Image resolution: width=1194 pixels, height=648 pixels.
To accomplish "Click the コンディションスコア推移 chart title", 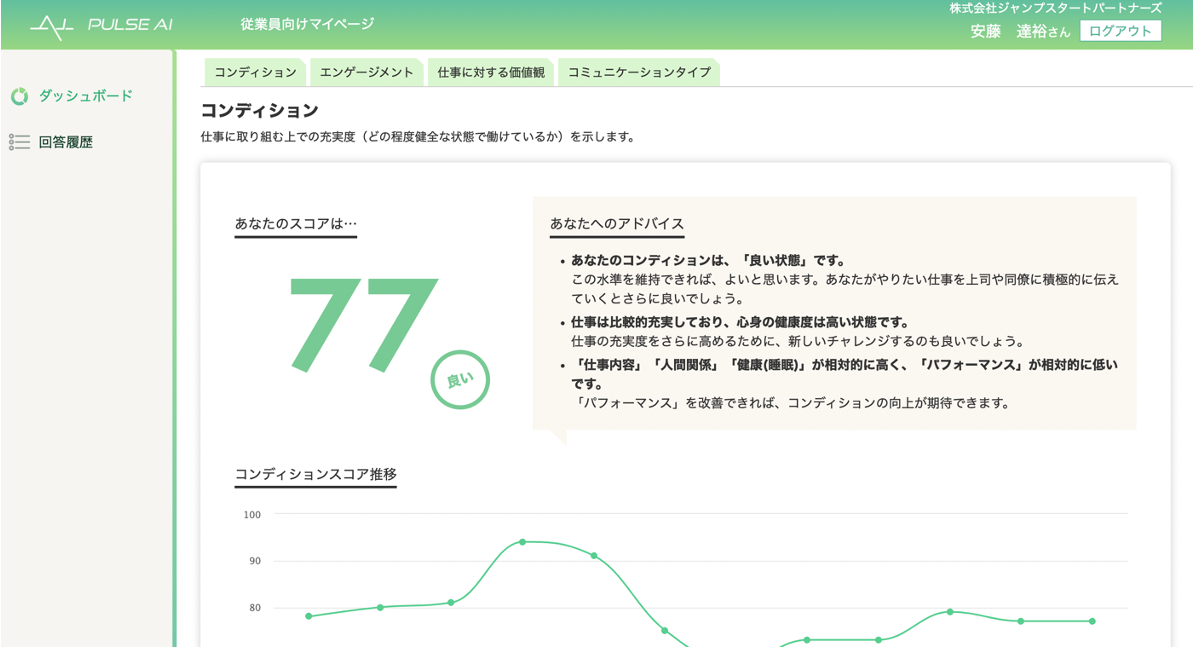I will 316,474.
